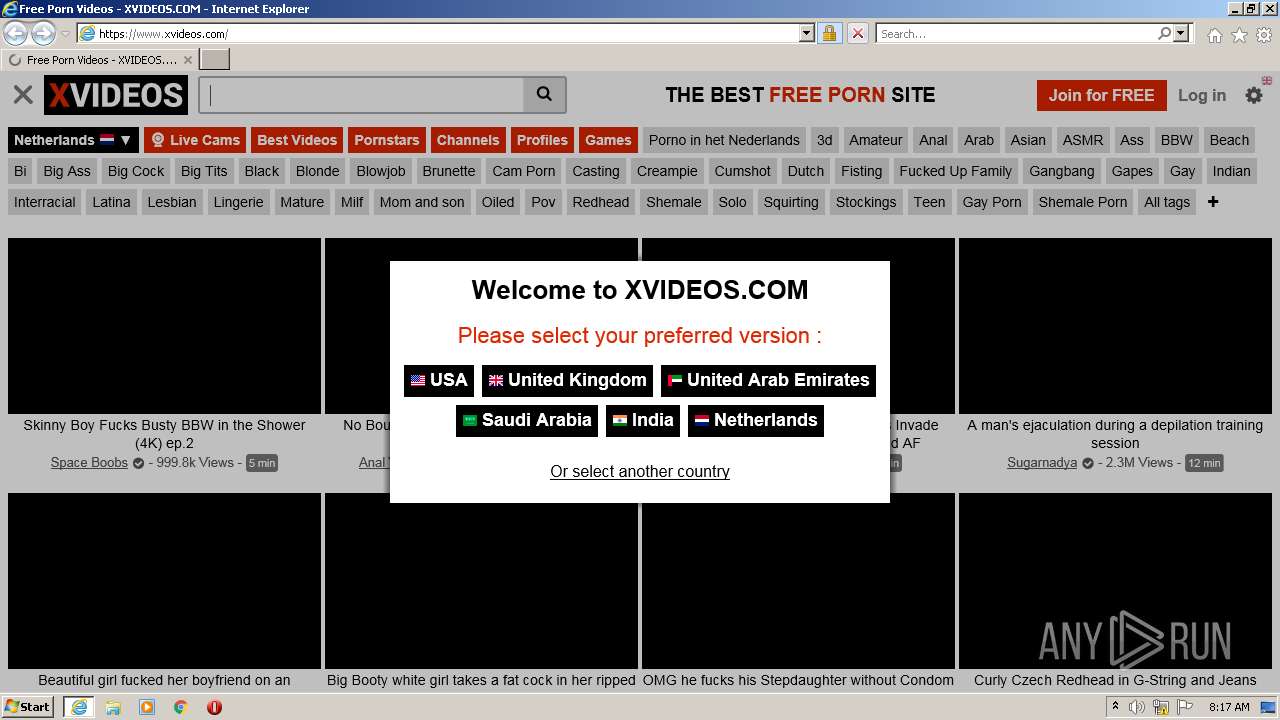
Task: Select the ASMR tag
Action: coord(1083,140)
